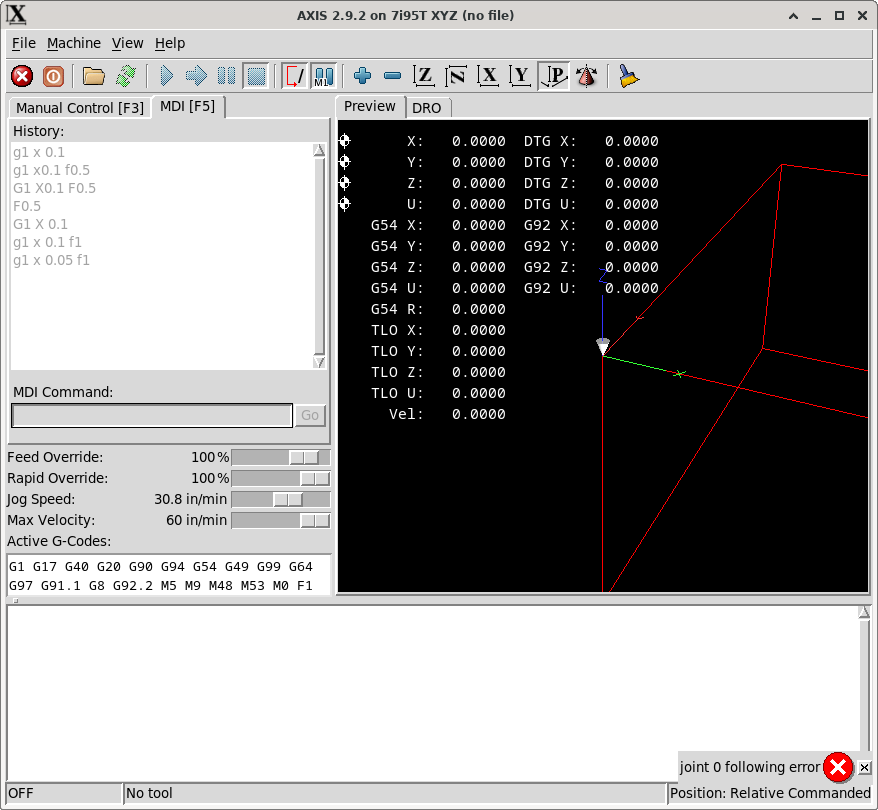
Task: Select history entry 'g1 x 0.05 f1'
Action: 51,260
